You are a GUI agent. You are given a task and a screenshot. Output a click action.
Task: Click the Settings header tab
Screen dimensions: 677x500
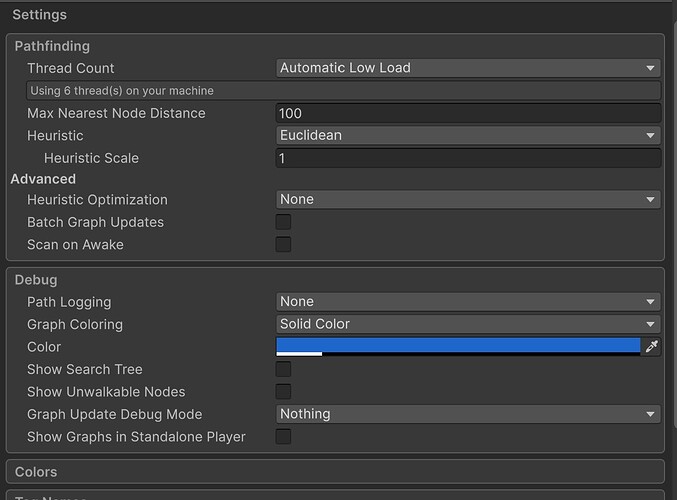point(39,15)
